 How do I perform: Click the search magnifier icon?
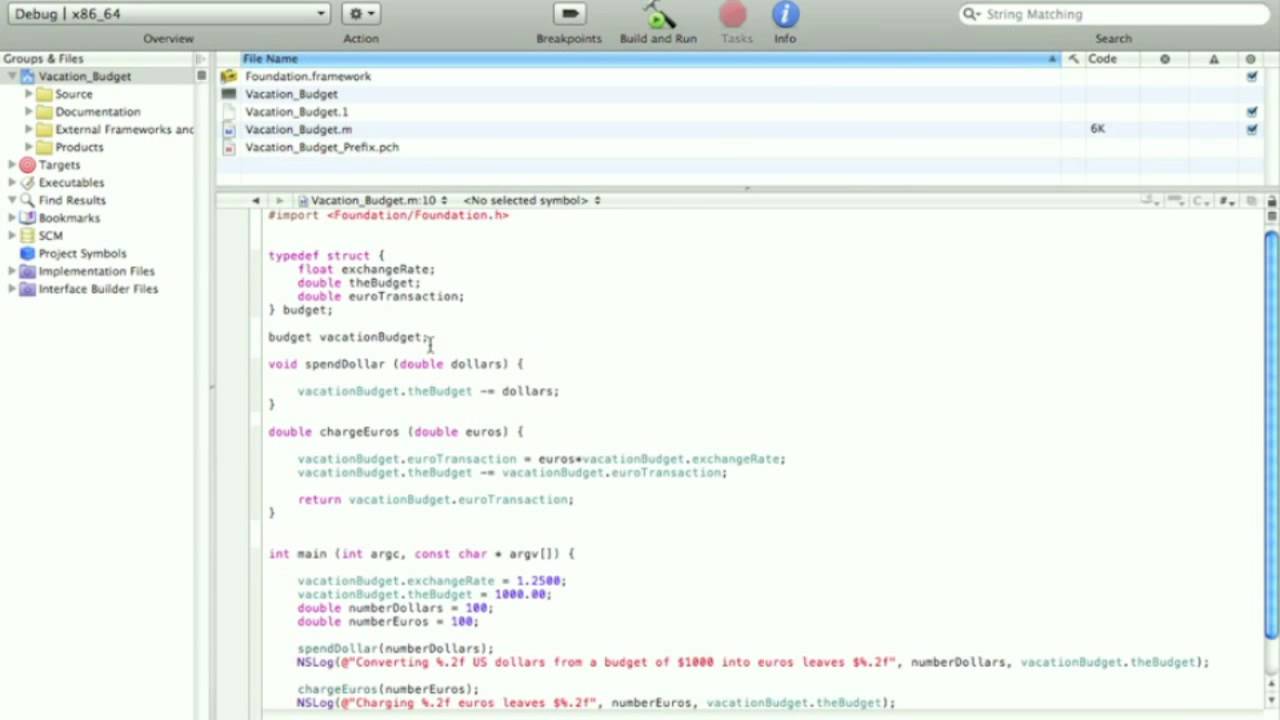click(970, 14)
